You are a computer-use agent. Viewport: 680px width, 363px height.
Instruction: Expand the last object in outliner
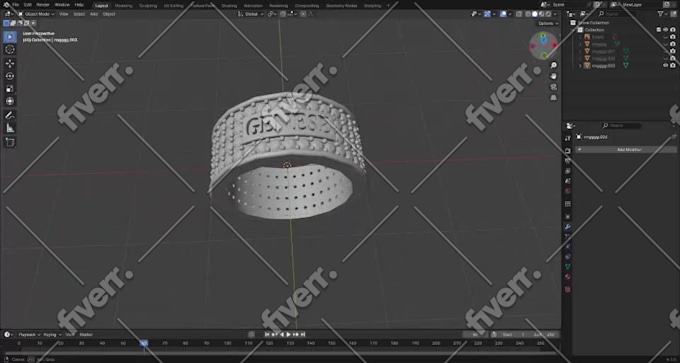click(580, 65)
